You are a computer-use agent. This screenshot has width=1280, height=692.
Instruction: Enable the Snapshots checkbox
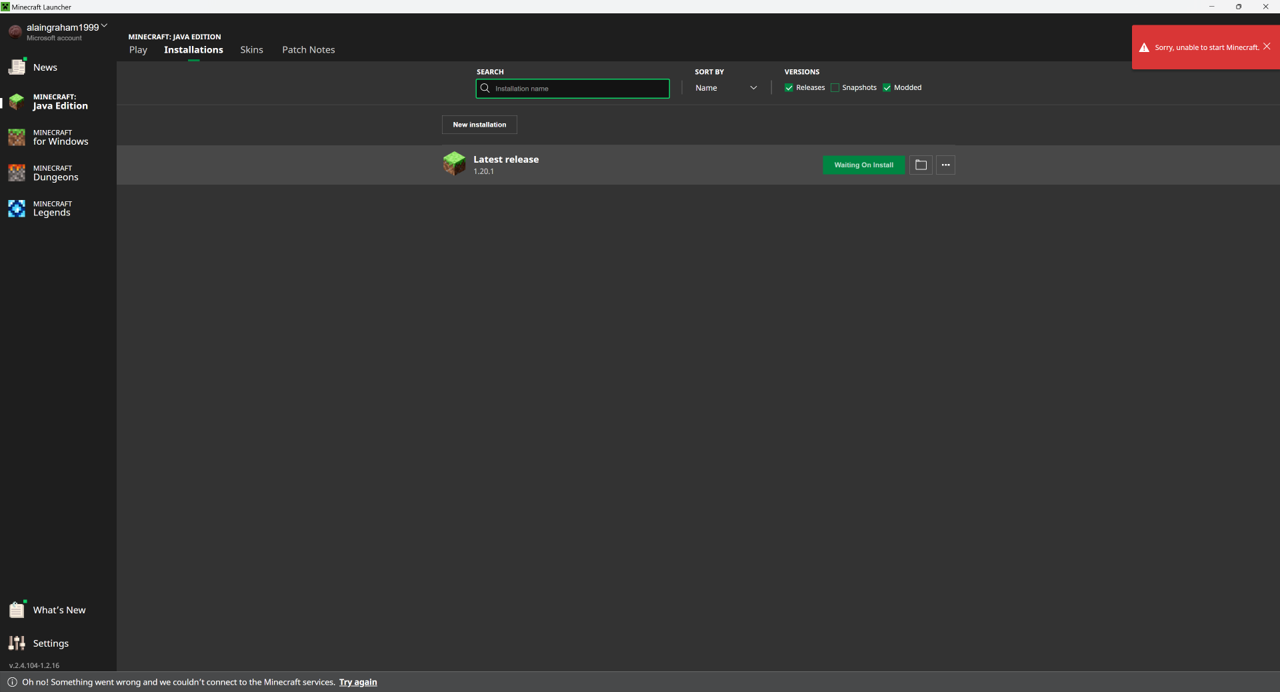pos(835,88)
